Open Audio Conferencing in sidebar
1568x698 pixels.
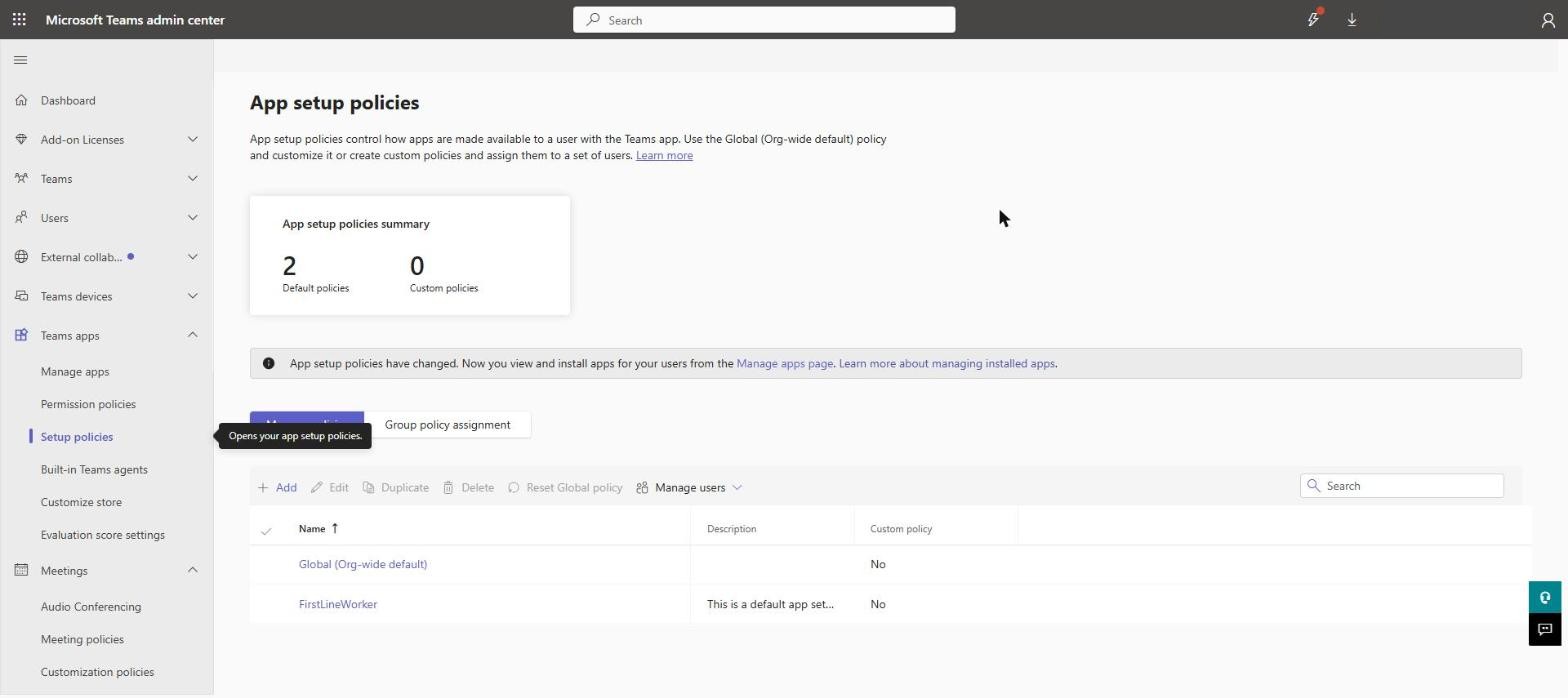91,607
